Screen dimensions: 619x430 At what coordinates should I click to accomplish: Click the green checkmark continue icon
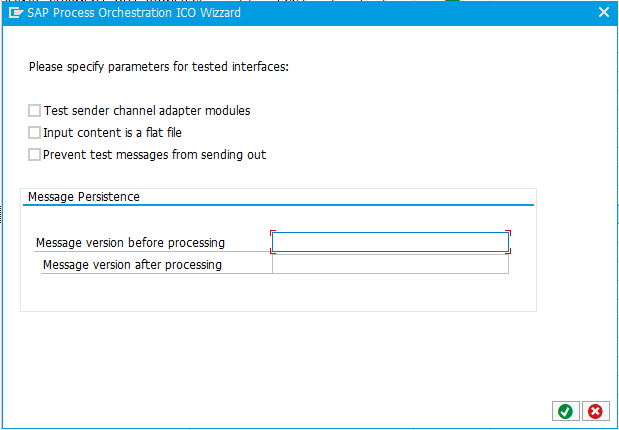coord(566,411)
